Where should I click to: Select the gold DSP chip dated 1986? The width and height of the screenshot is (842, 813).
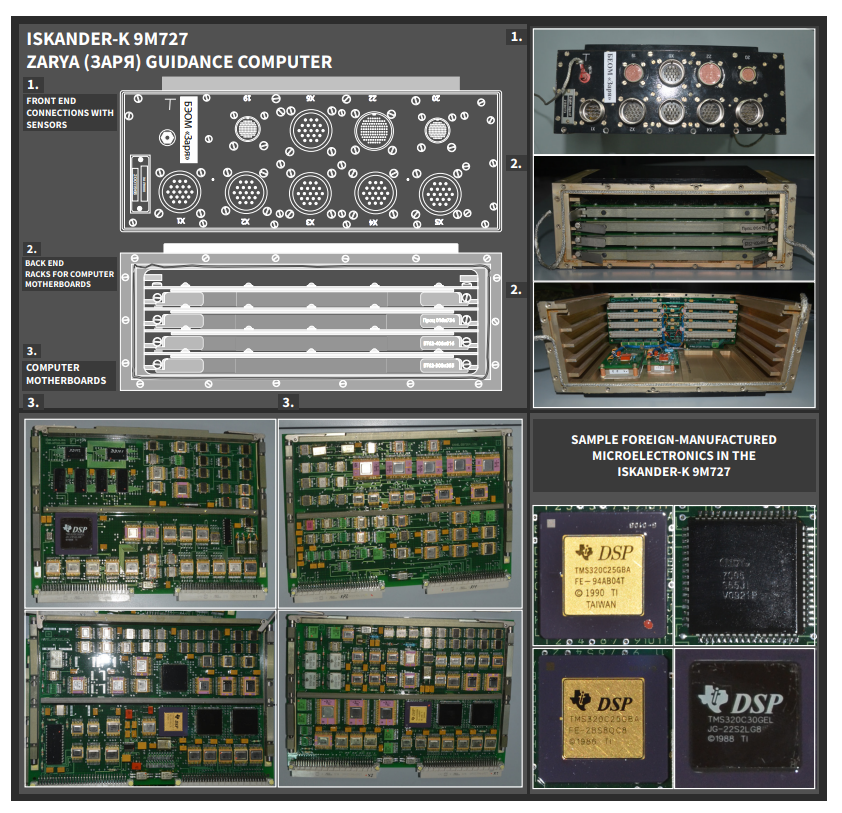pyautogui.click(x=601, y=713)
